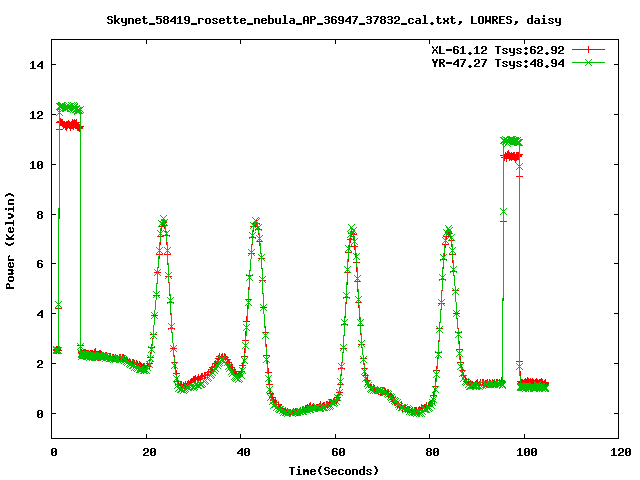
Task: Click x-axis tick label 40
Action: (x=244, y=452)
